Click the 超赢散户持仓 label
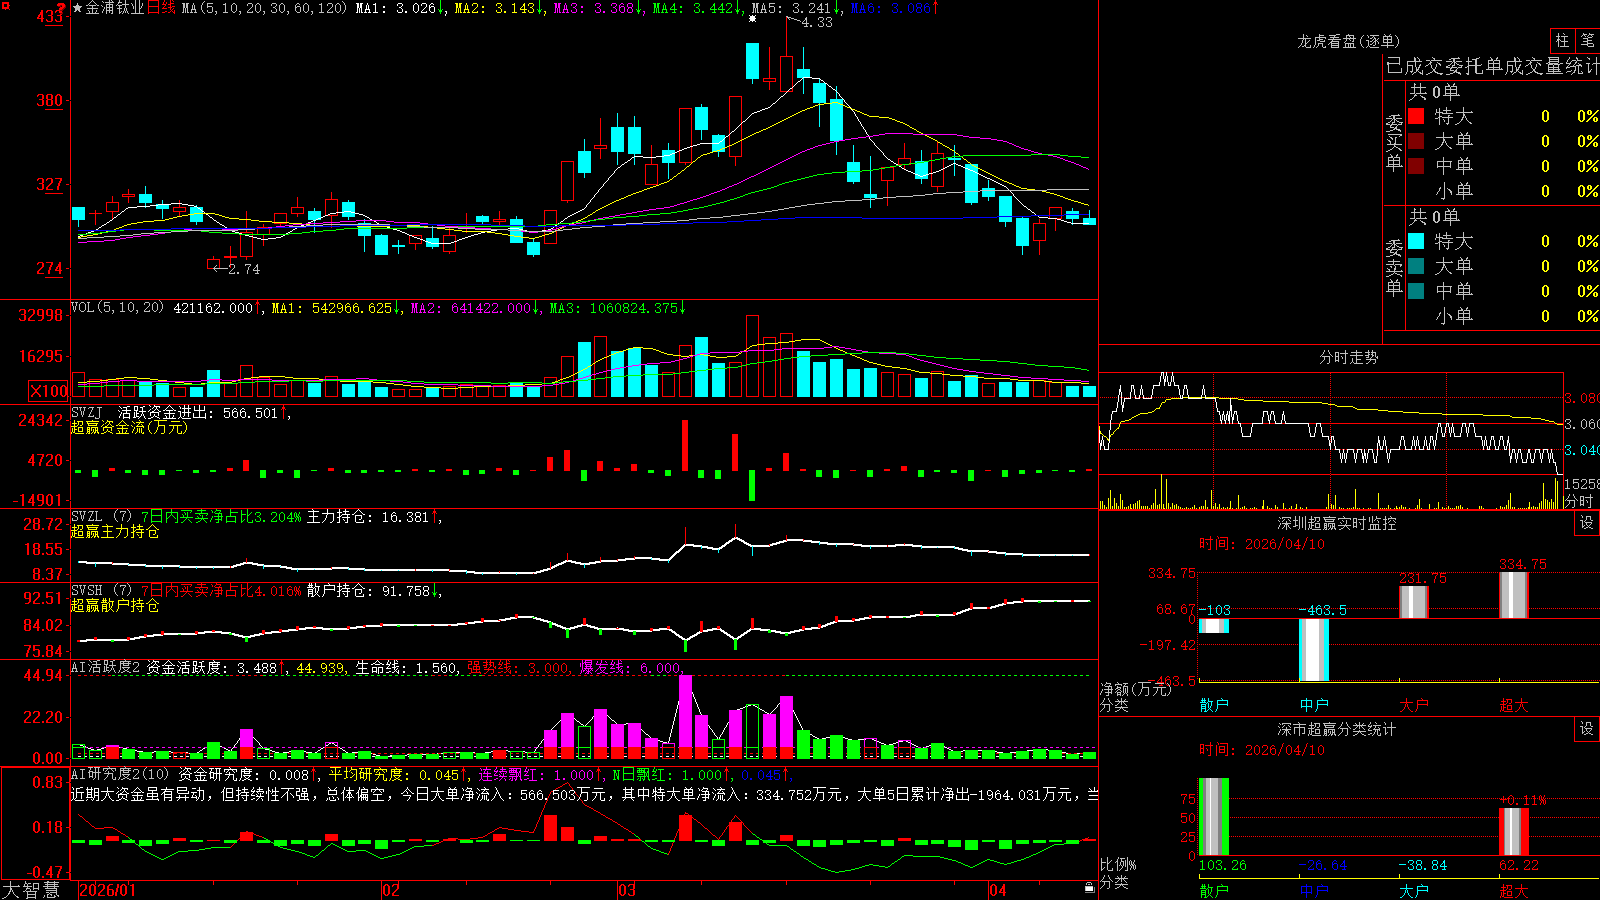The height and width of the screenshot is (900, 1600). (x=115, y=606)
